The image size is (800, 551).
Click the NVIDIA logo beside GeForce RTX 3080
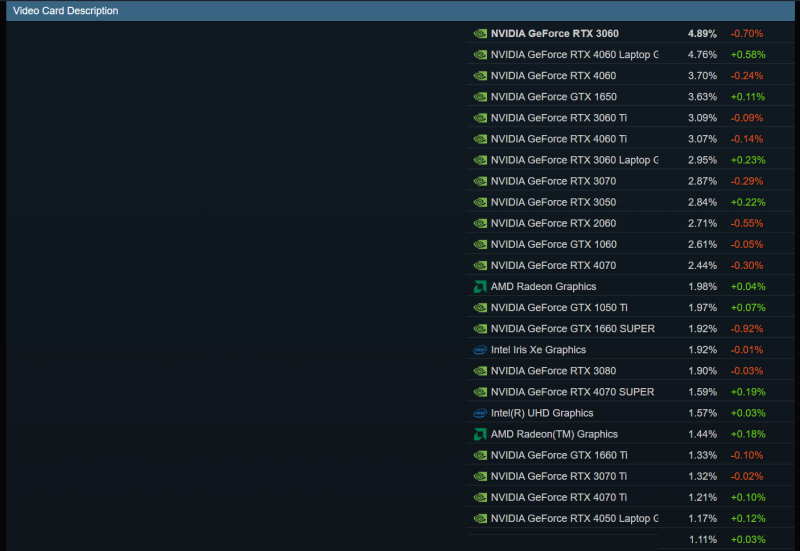click(480, 371)
